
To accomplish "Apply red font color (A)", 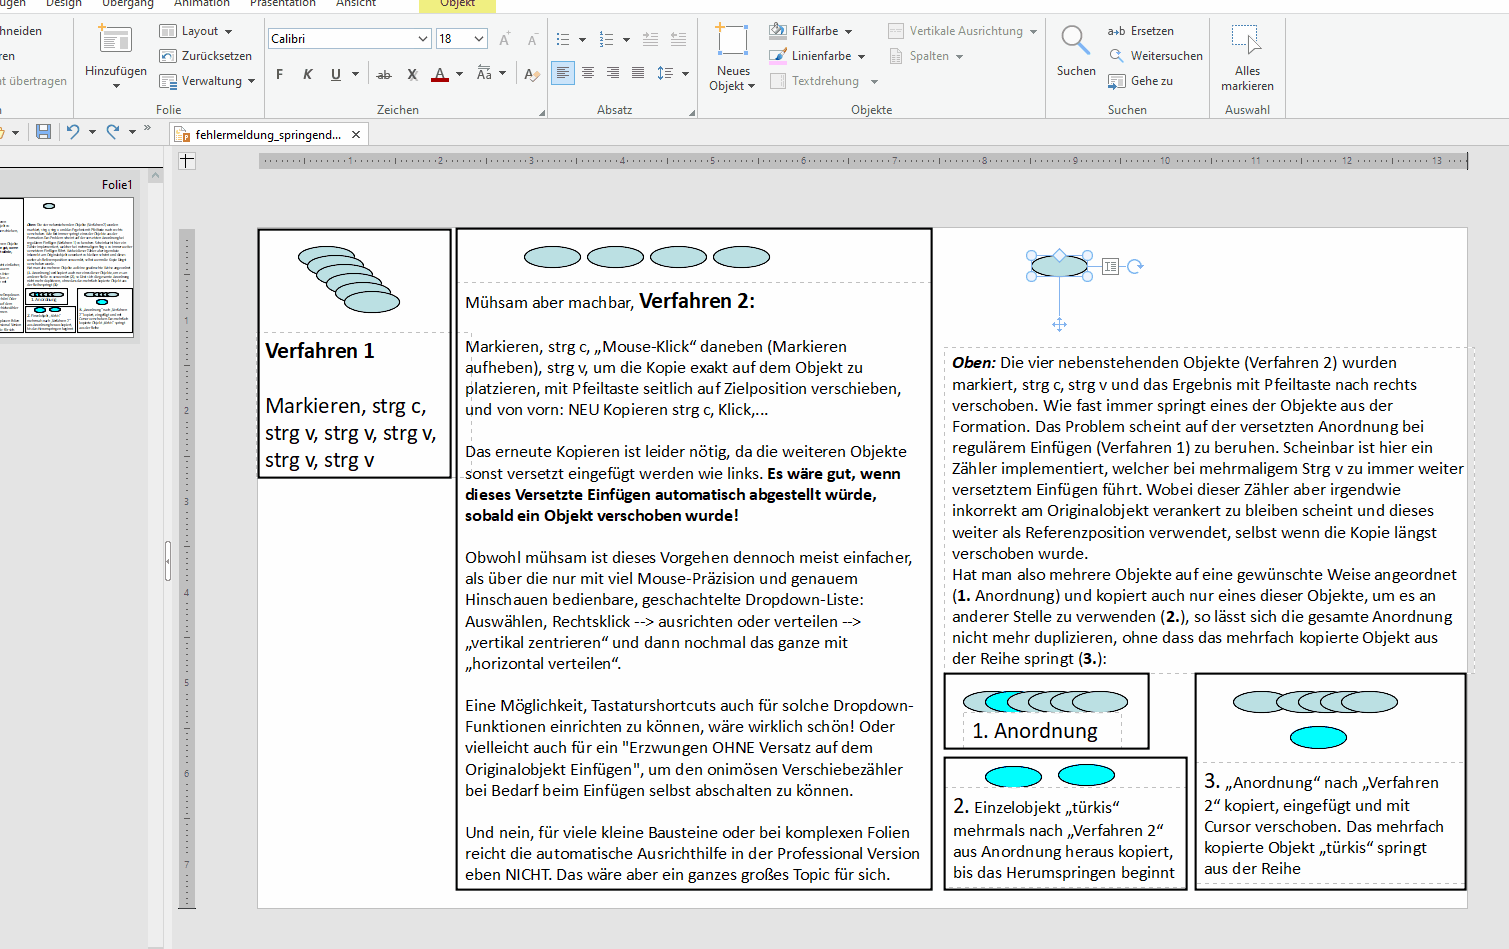I will pyautogui.click(x=440, y=74).
